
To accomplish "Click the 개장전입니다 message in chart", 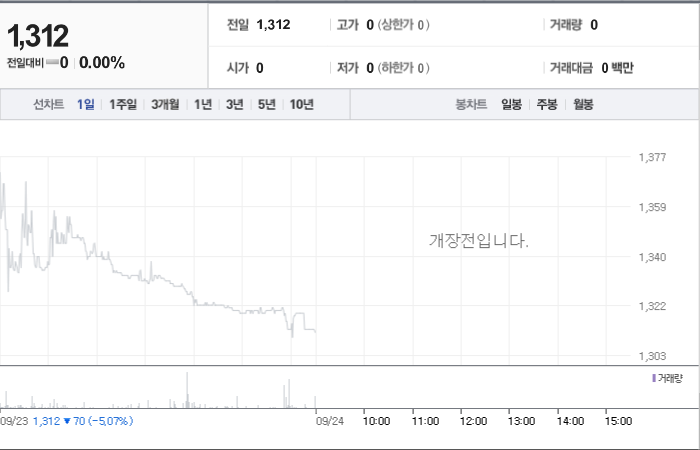I will pos(479,241).
